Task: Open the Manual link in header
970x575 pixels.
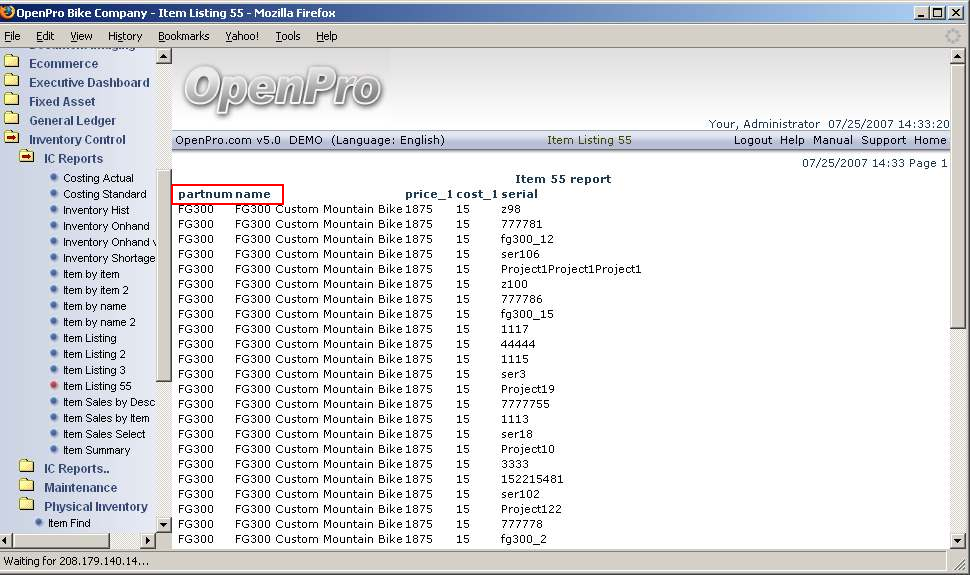Action: click(x=832, y=140)
